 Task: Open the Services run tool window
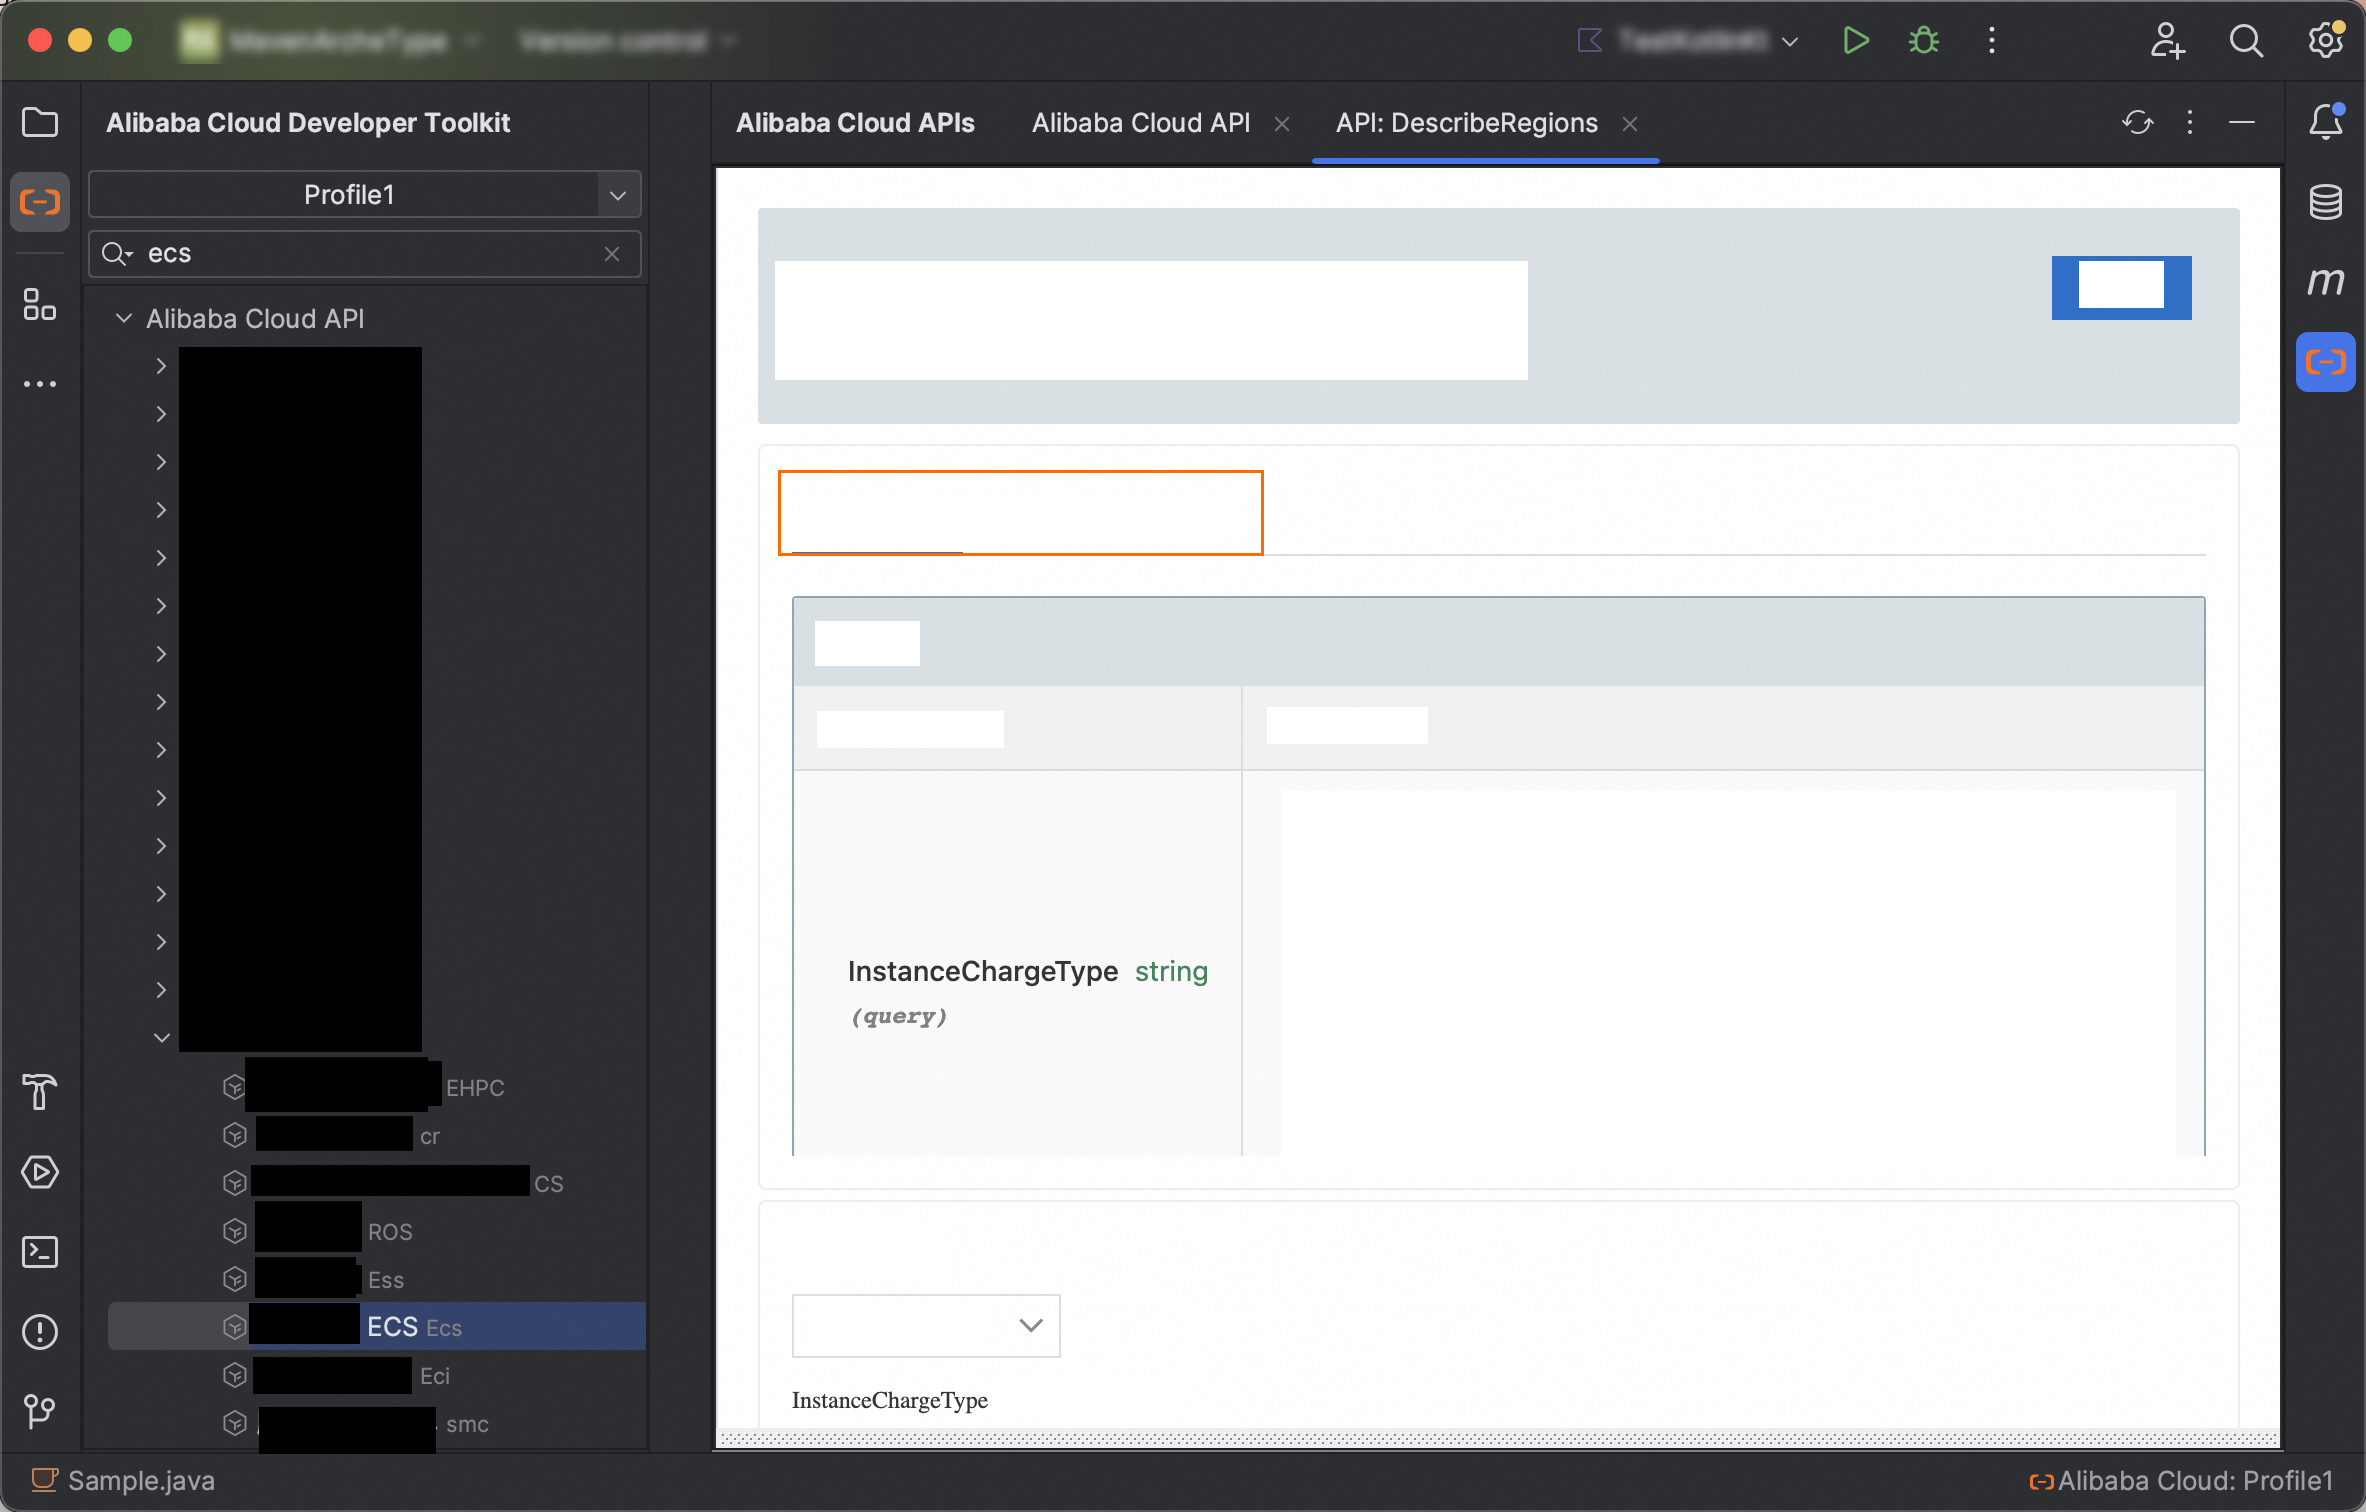coord(40,1172)
